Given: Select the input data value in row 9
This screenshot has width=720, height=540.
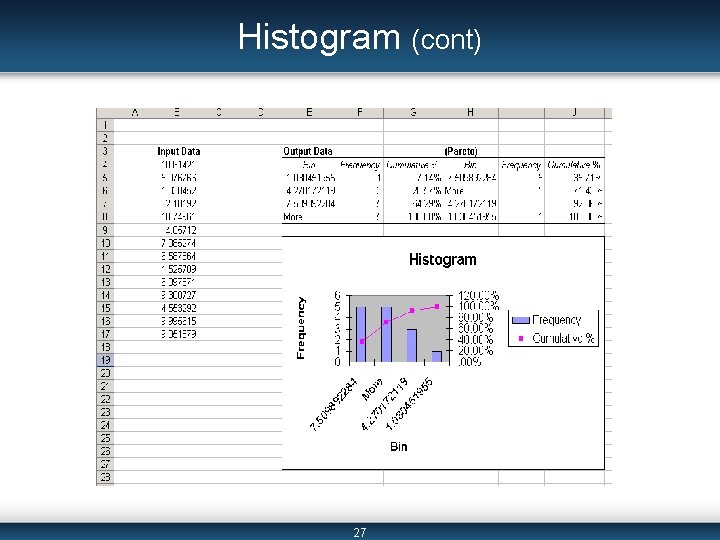Looking at the screenshot, I should click(x=180, y=230).
